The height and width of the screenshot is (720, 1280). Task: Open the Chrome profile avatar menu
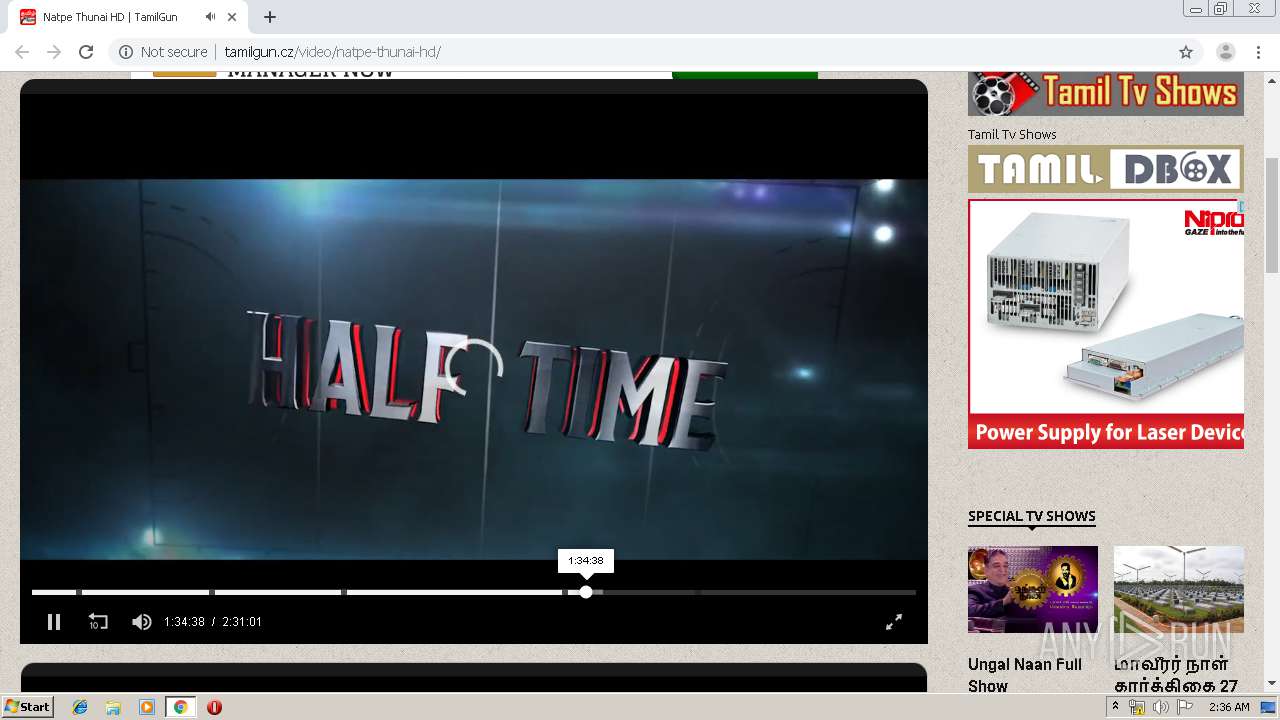click(x=1226, y=52)
